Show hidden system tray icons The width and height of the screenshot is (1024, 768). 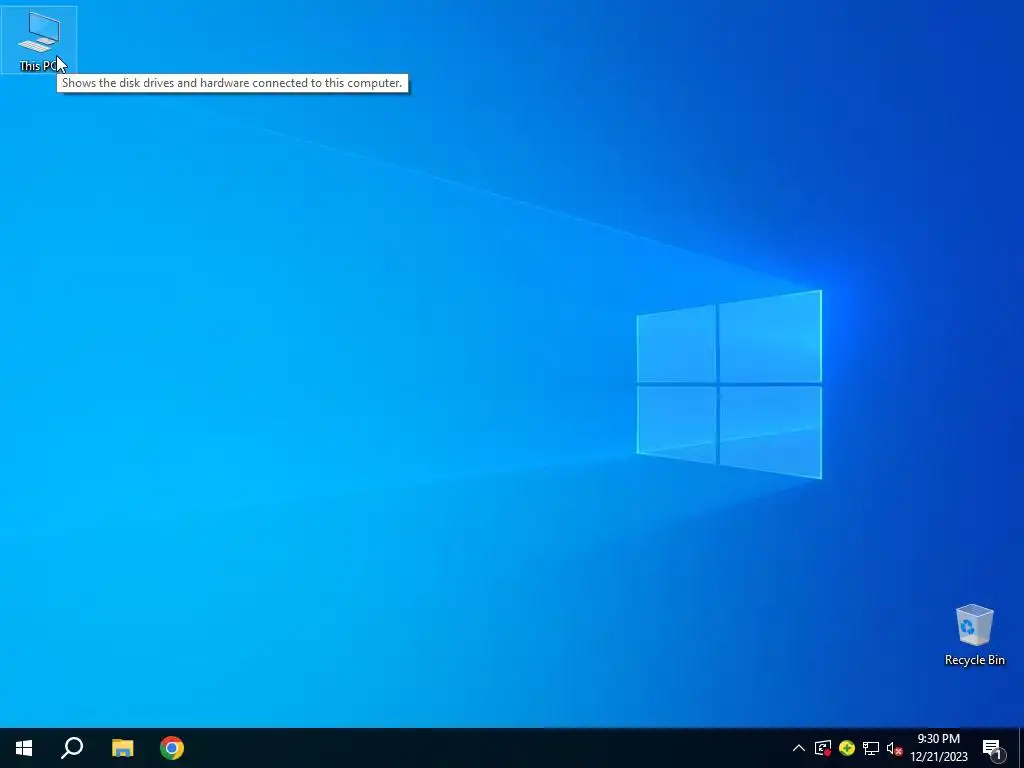[799, 748]
